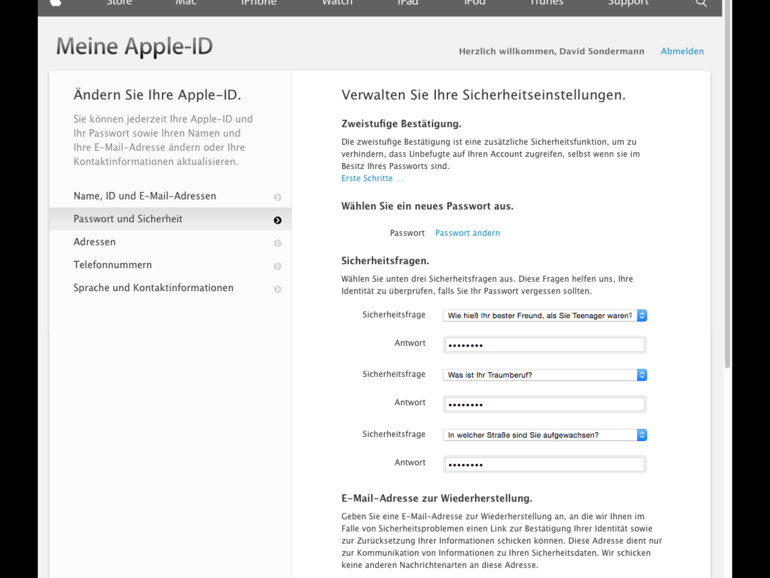Image resolution: width=770 pixels, height=578 pixels.
Task: Select the Adressen section
Action: coord(170,242)
